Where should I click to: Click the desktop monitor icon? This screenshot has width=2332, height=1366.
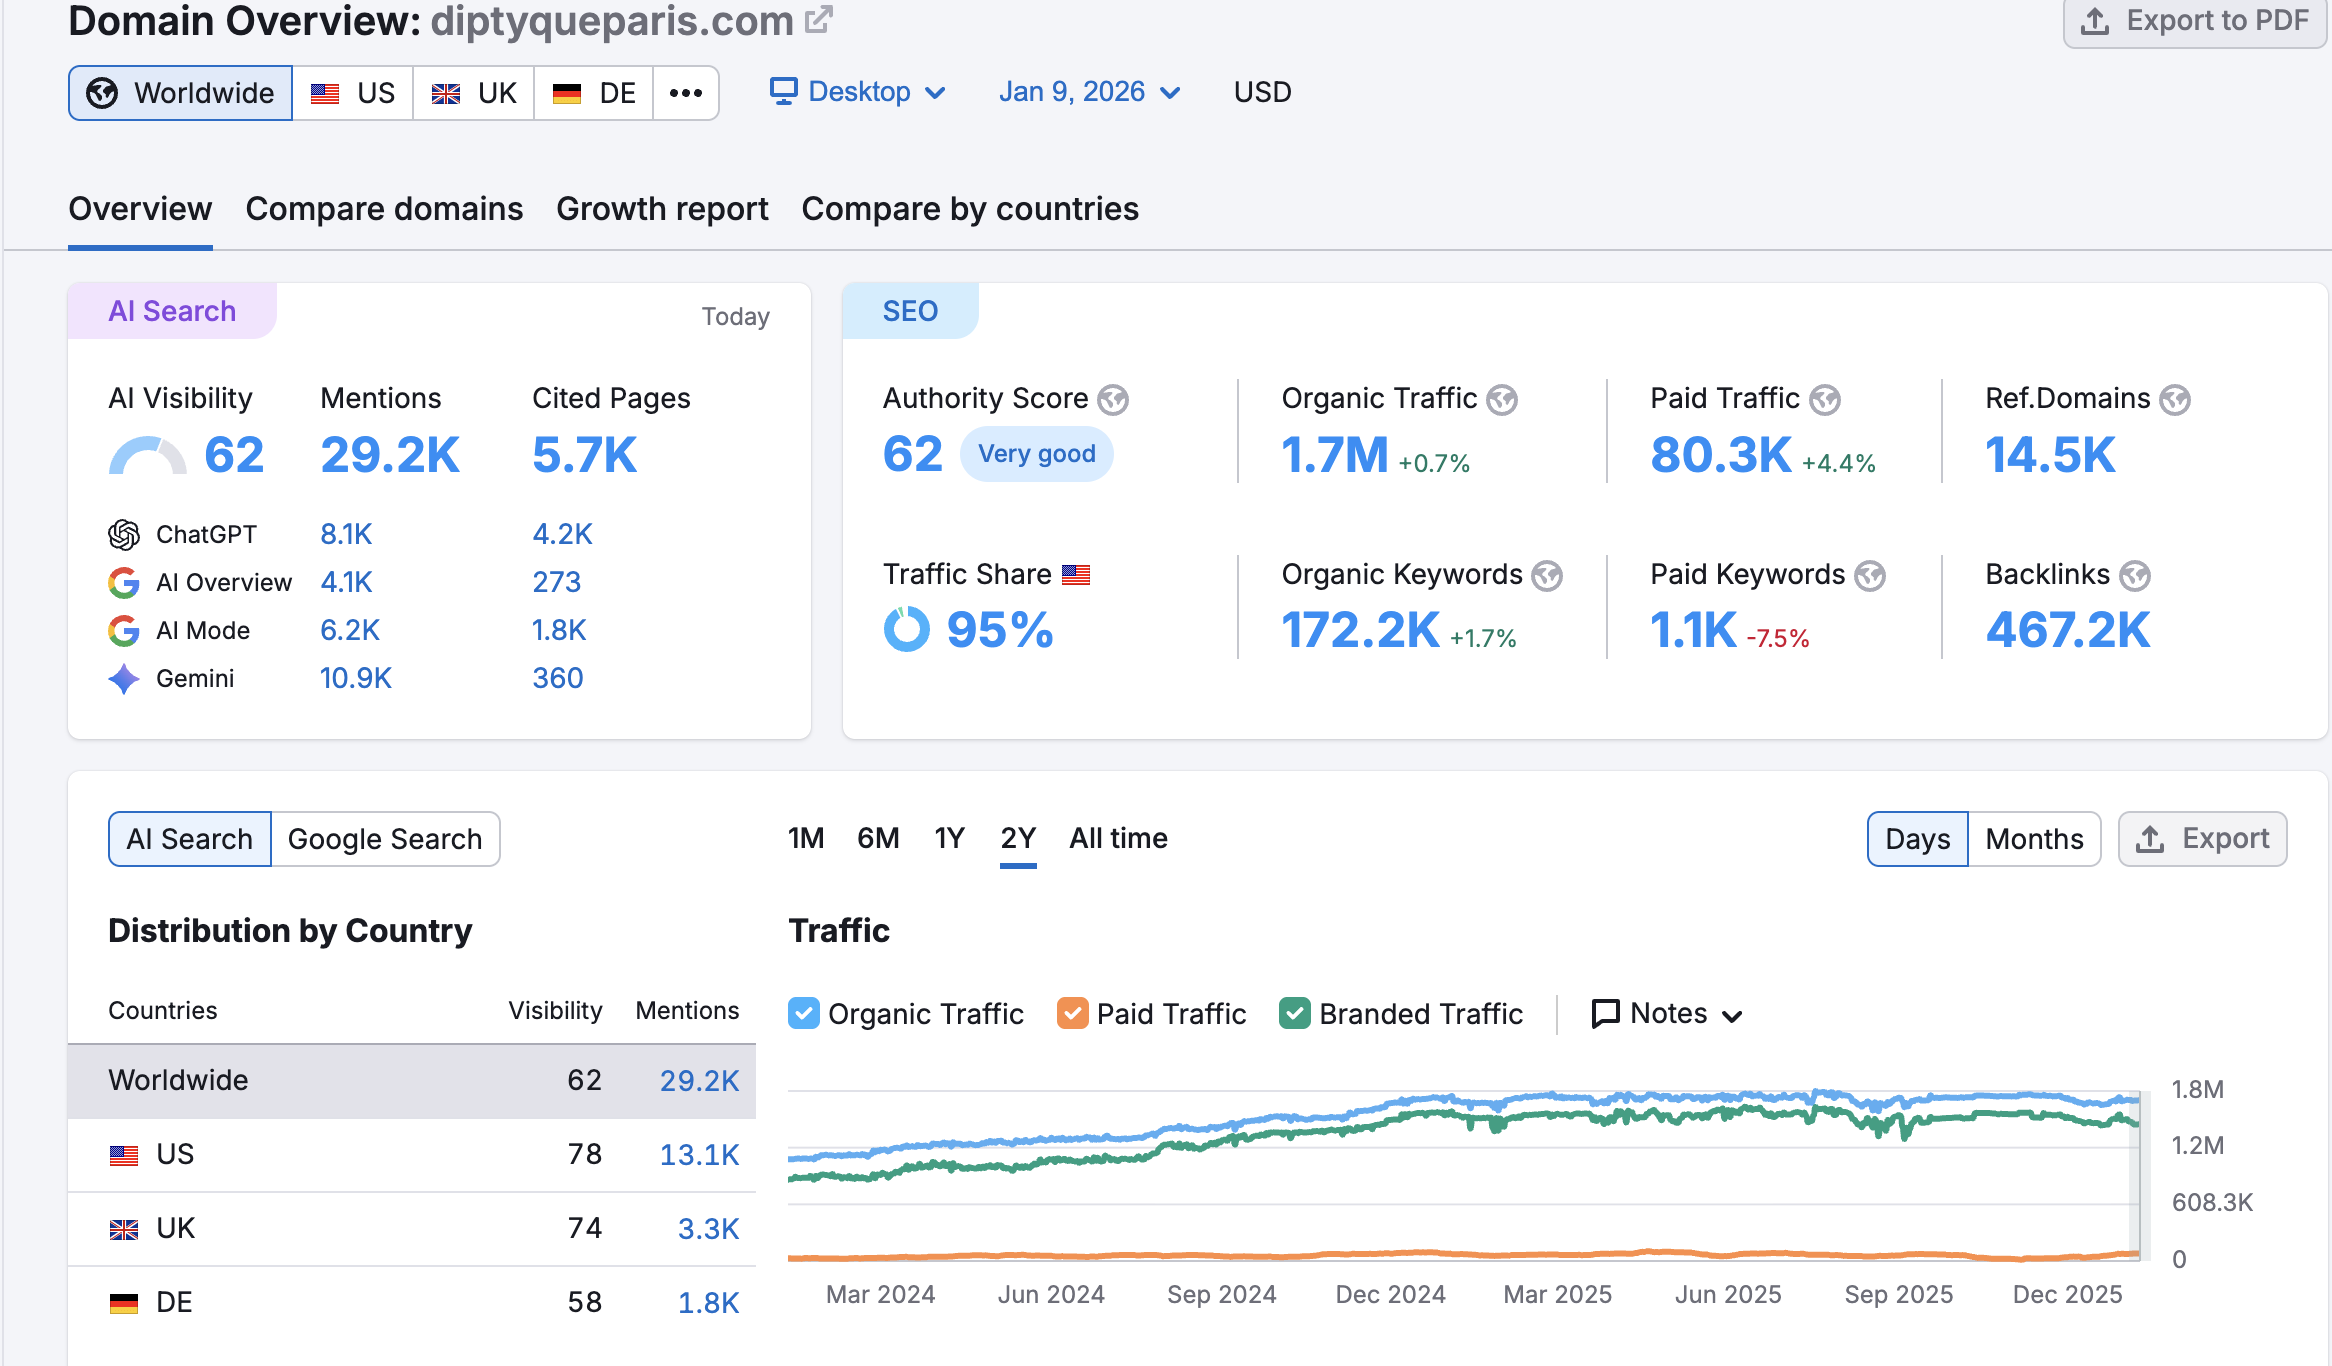click(783, 91)
